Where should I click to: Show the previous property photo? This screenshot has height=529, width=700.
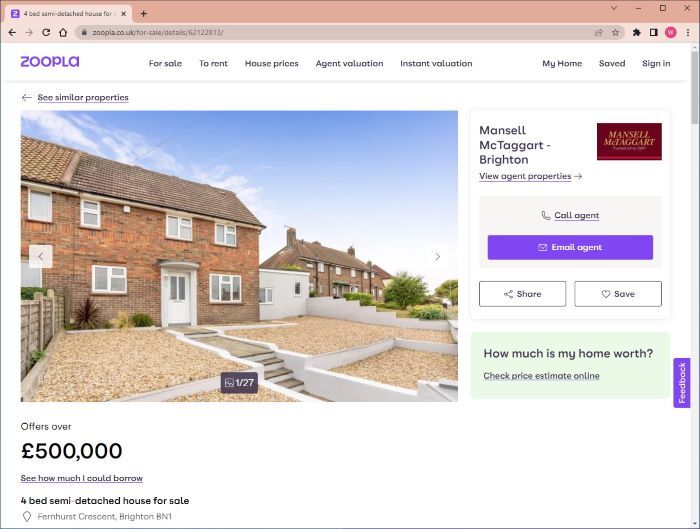coord(41,257)
